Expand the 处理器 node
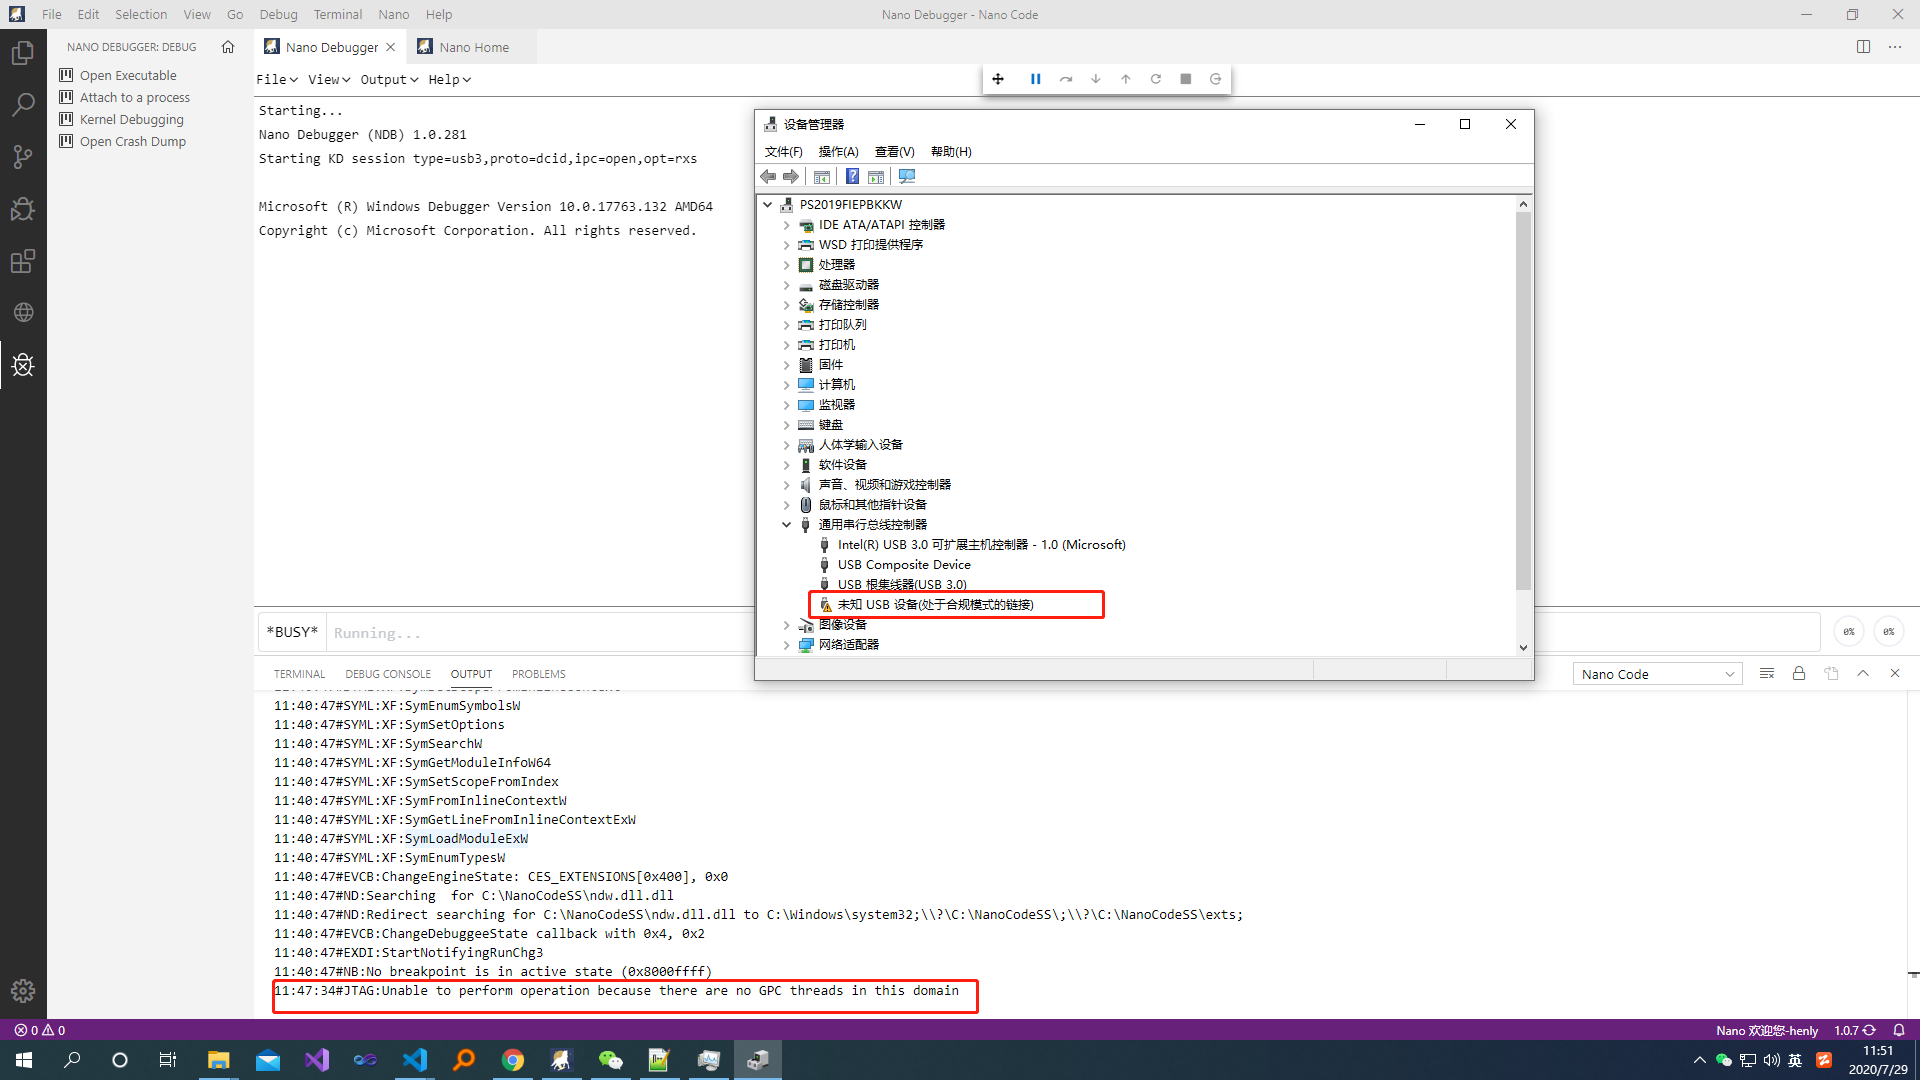 [787, 265]
